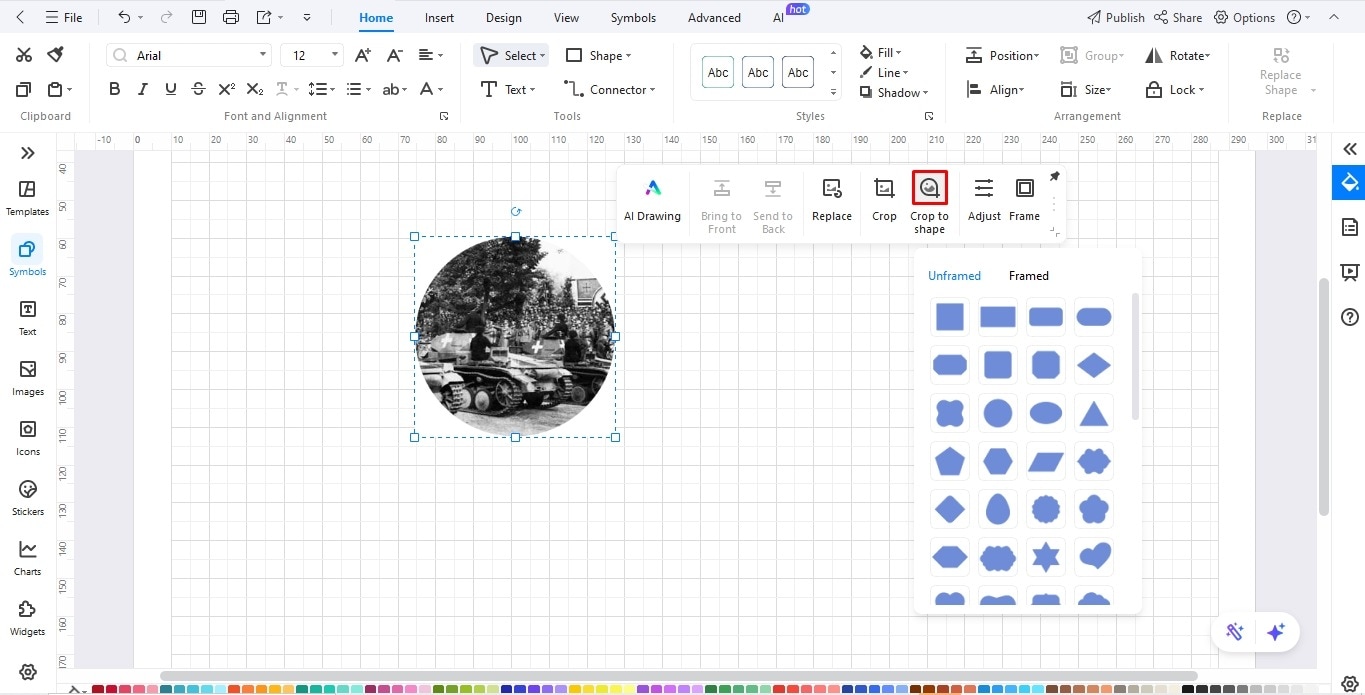The image size is (1365, 695).
Task: Select the Format Painter brush icon
Action: (56, 55)
